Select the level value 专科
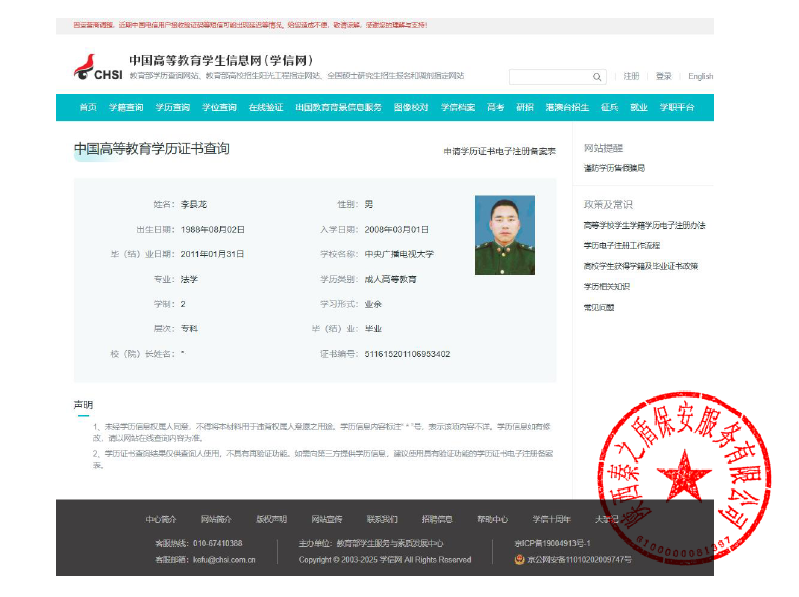The height and width of the screenshot is (597, 799). coord(189,329)
